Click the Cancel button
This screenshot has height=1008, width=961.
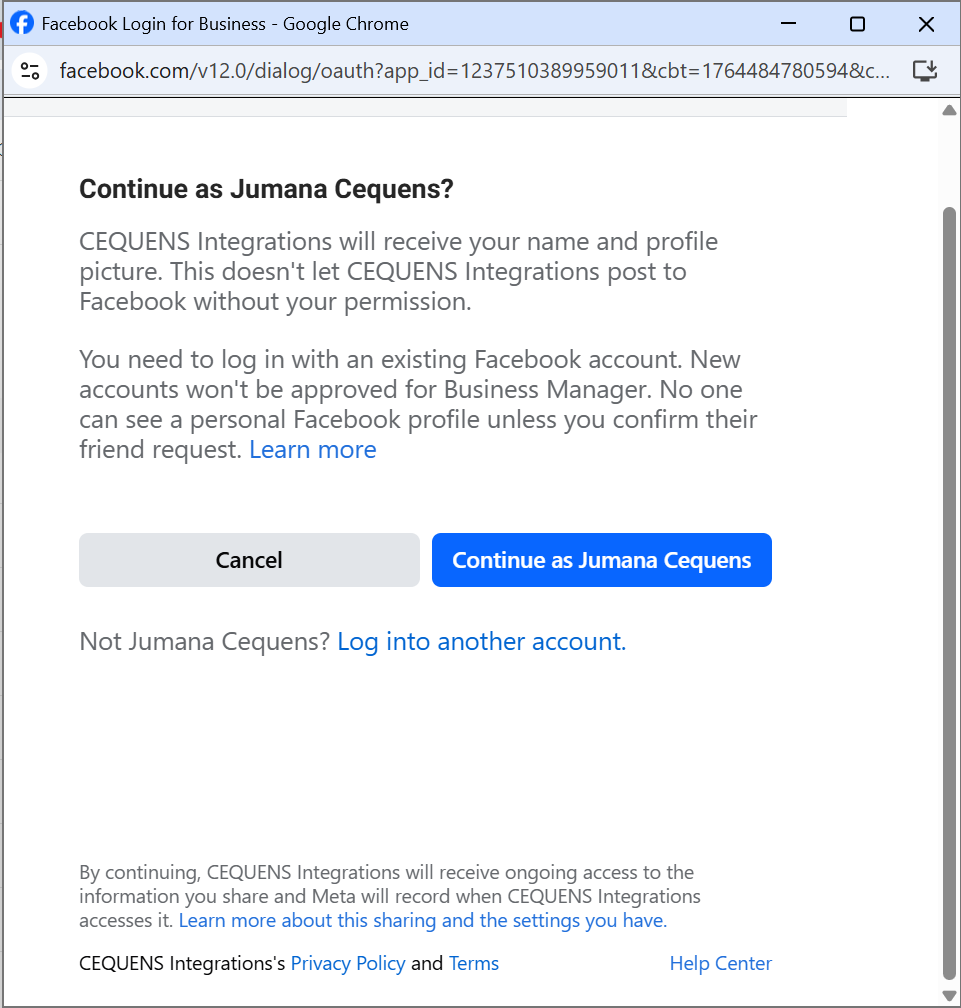(248, 560)
